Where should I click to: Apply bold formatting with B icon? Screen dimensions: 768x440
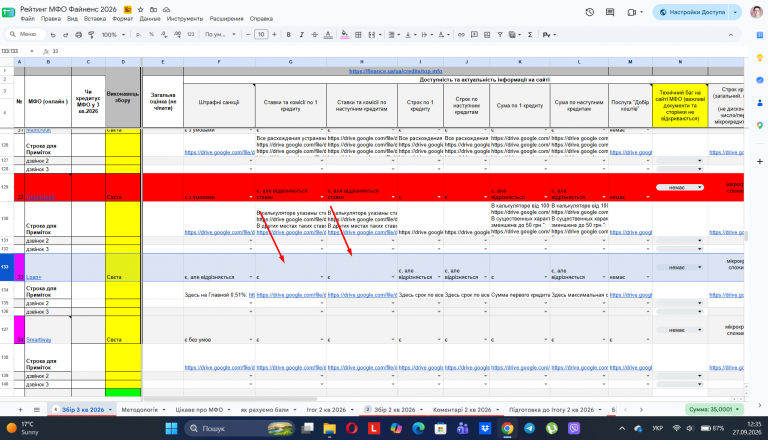tap(288, 35)
